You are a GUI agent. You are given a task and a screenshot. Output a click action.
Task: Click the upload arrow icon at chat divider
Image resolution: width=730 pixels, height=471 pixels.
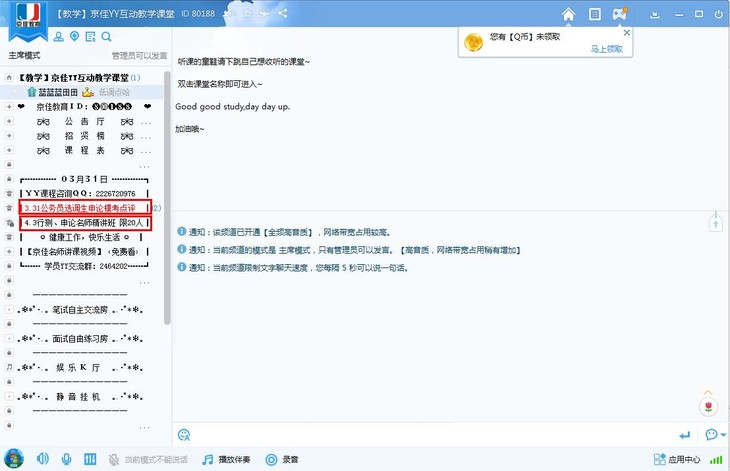716,222
